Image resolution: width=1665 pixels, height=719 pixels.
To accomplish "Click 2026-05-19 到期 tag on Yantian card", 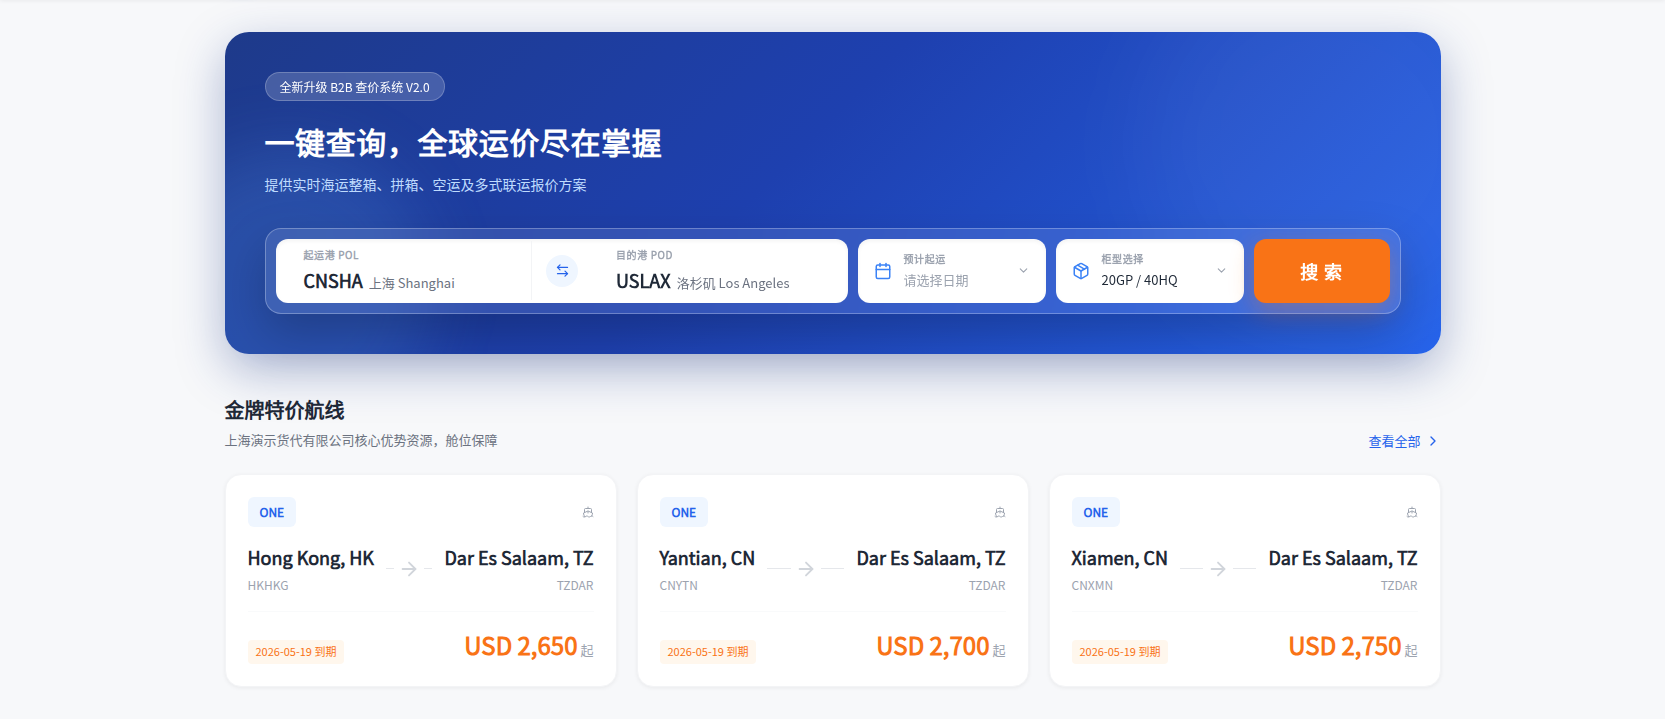I will coord(708,652).
